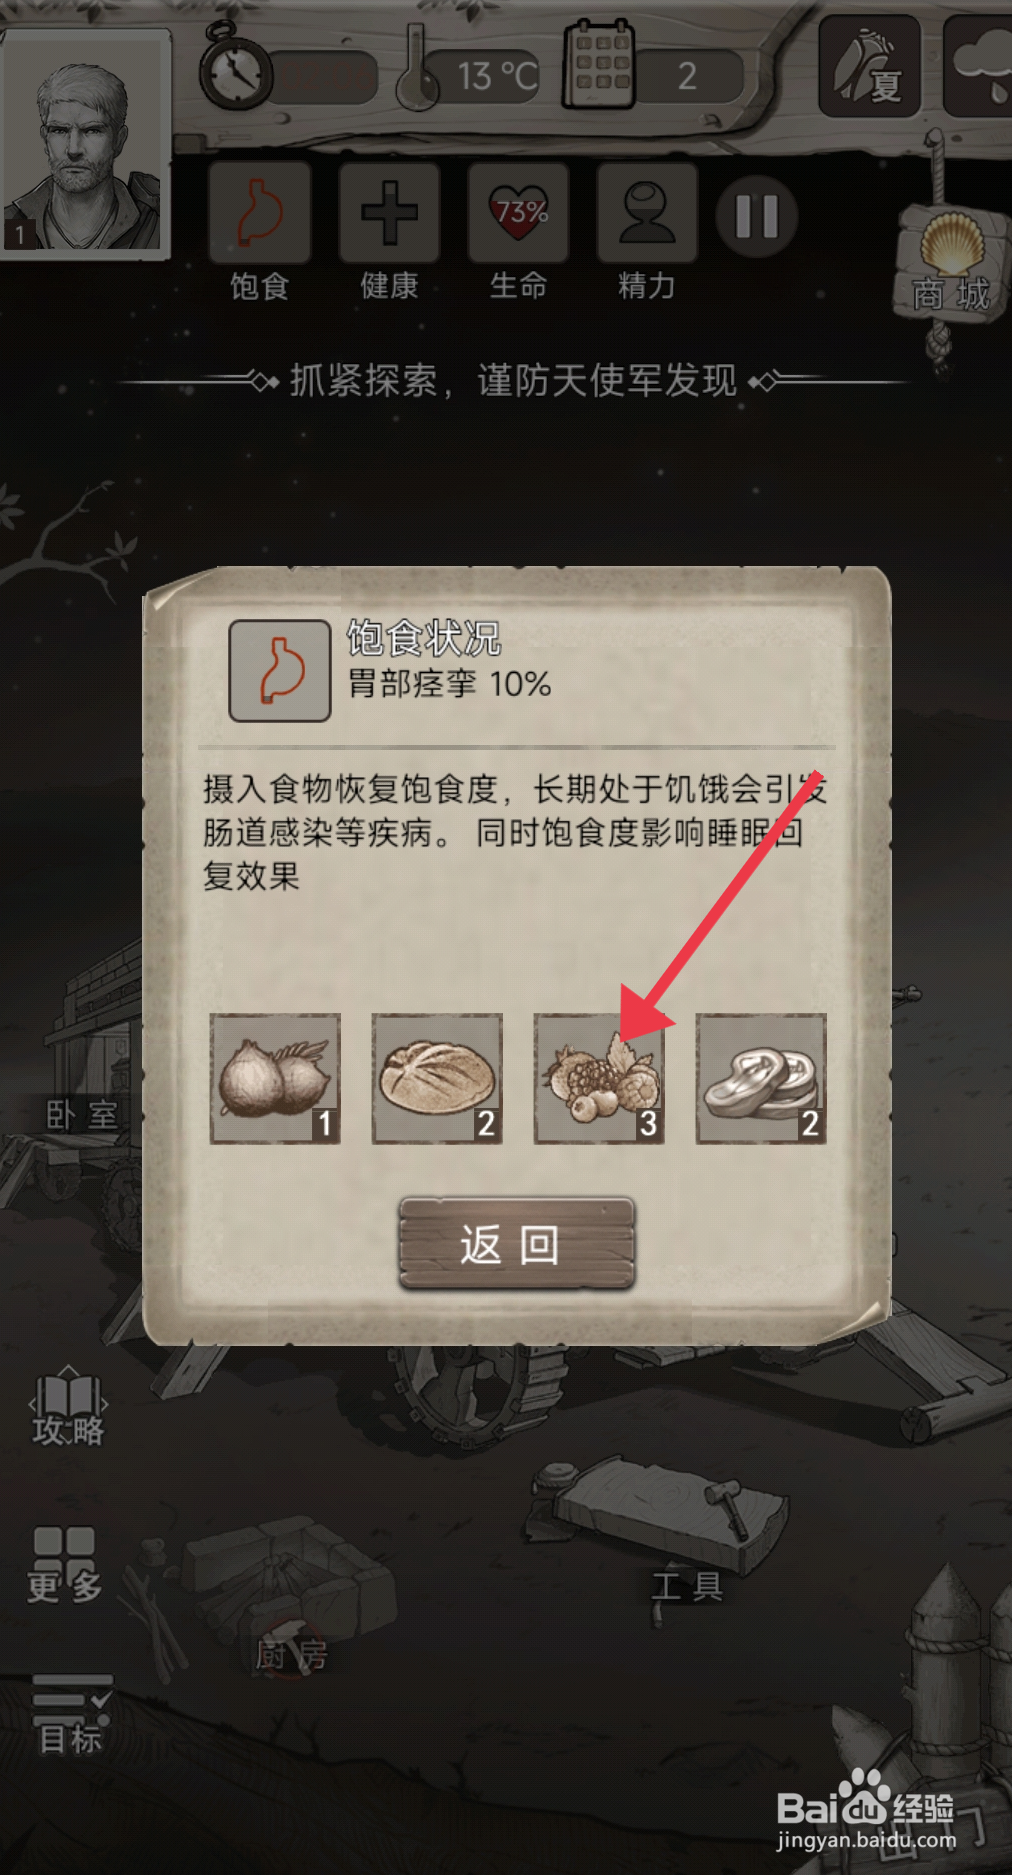Eat the berries food item

[599, 1078]
